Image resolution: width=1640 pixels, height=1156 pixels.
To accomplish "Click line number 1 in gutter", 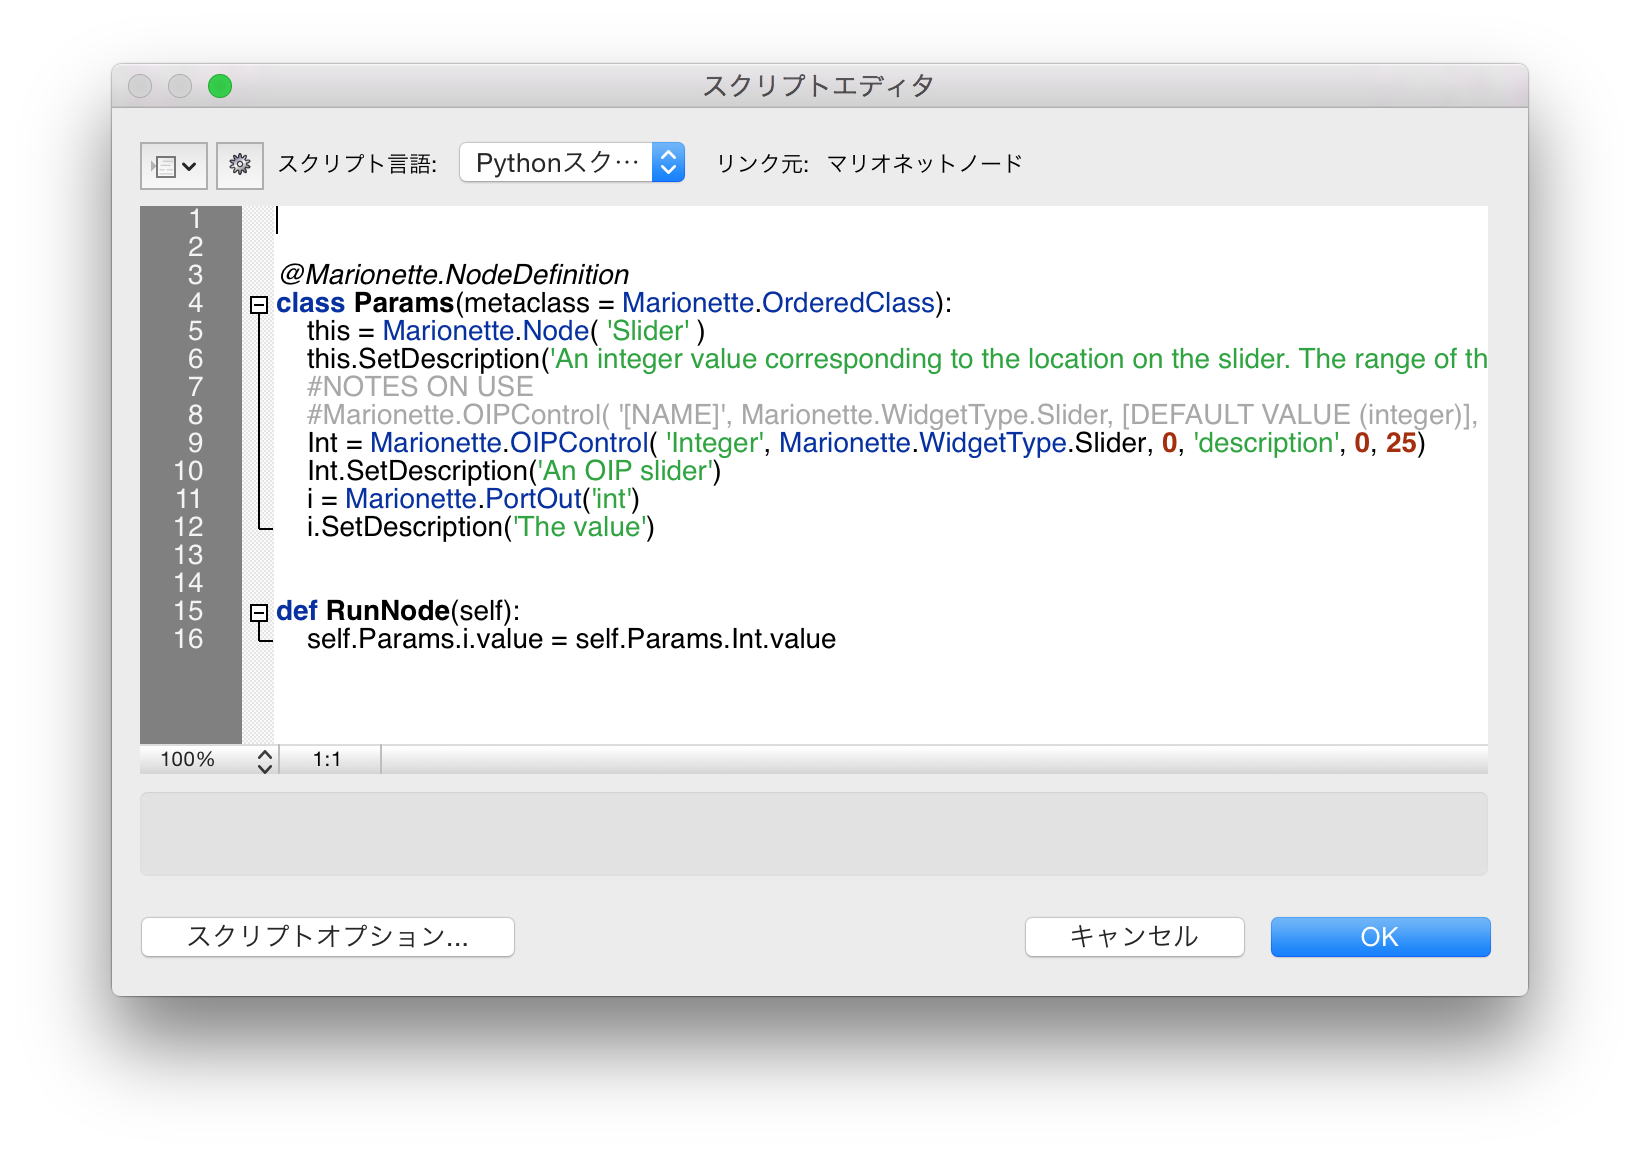I will coord(195,219).
